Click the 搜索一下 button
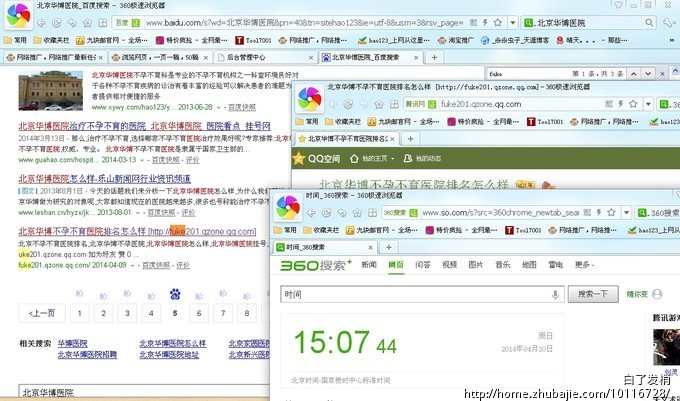This screenshot has width=680, height=401. pyautogui.click(x=592, y=294)
